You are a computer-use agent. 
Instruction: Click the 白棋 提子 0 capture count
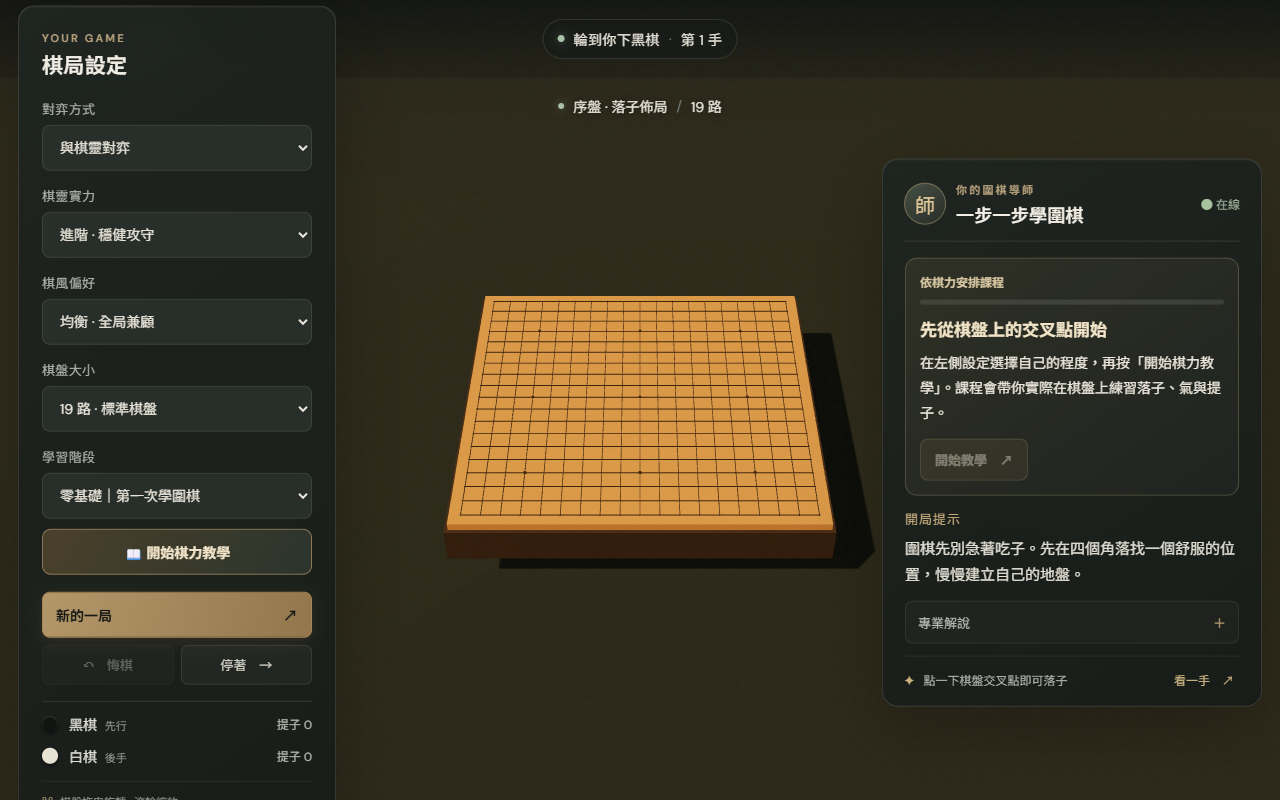294,756
